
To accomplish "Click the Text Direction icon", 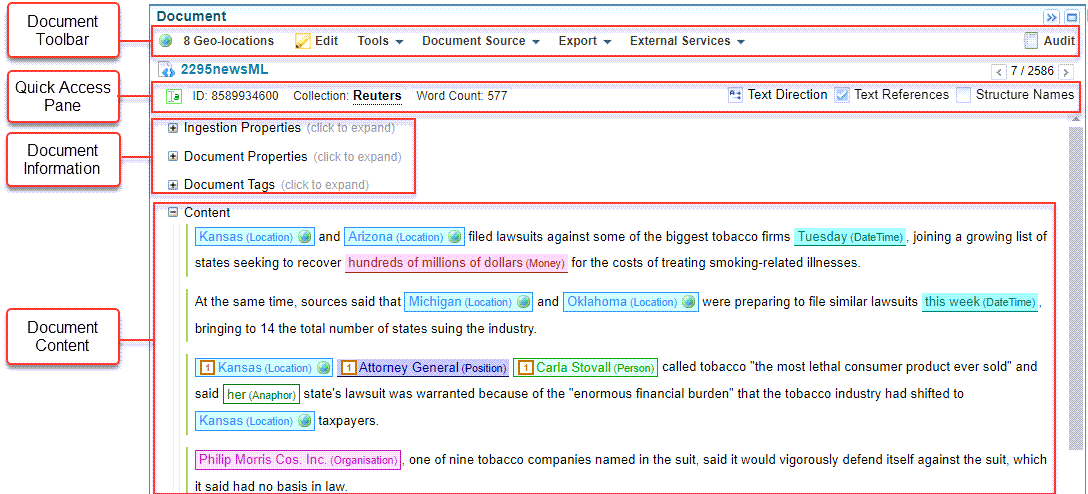I will [735, 95].
